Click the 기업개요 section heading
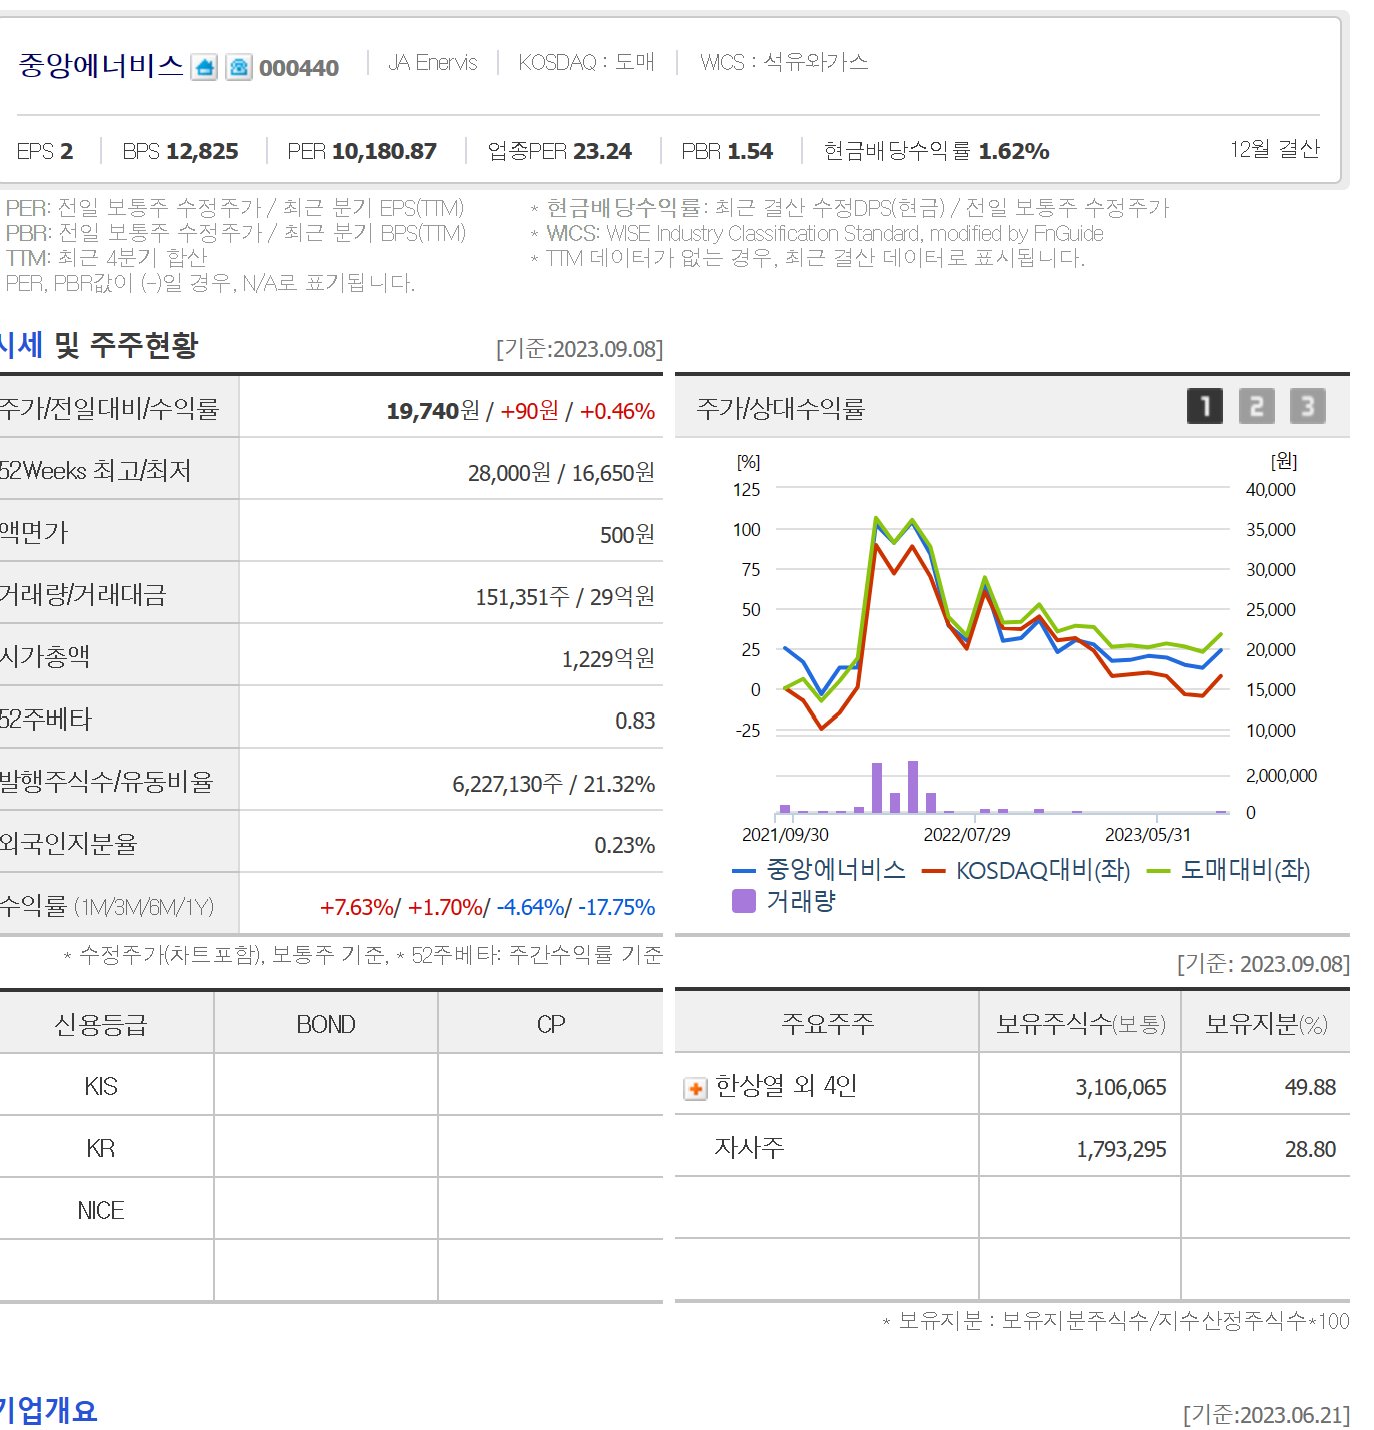1374x1430 pixels. (x=49, y=1410)
